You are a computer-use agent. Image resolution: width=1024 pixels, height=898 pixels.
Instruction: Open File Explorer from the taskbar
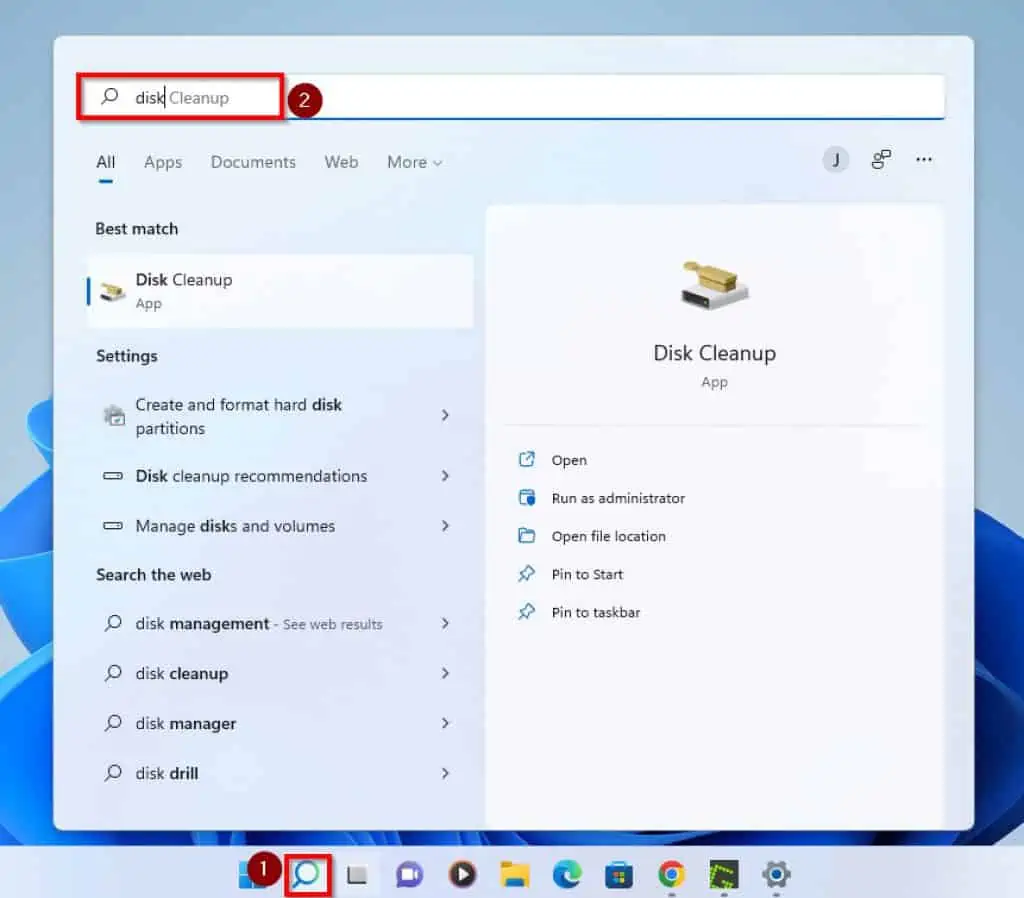(515, 874)
